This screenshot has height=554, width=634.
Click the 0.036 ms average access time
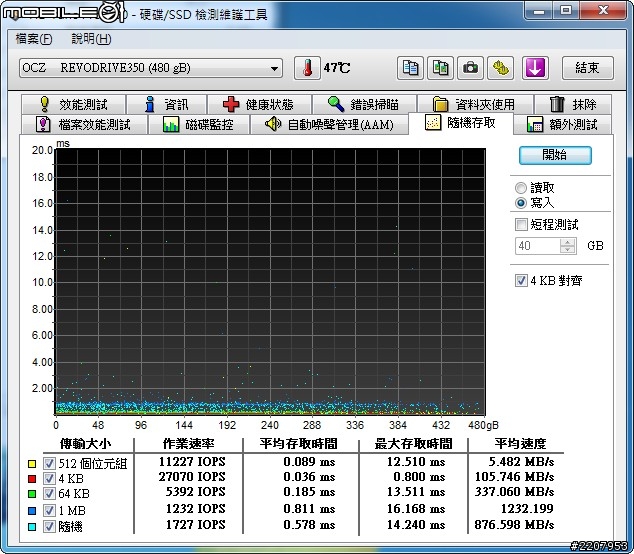click(x=309, y=477)
